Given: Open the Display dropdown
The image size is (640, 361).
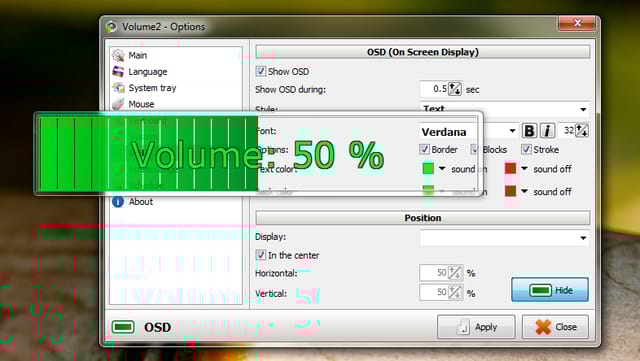Looking at the screenshot, I should pos(504,238).
